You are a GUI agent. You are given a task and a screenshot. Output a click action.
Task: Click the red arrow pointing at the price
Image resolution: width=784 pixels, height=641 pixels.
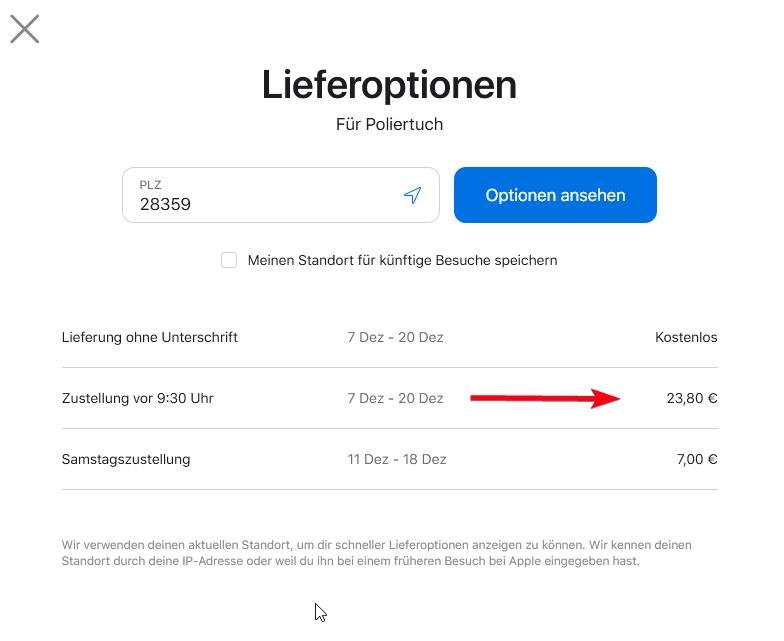point(546,398)
